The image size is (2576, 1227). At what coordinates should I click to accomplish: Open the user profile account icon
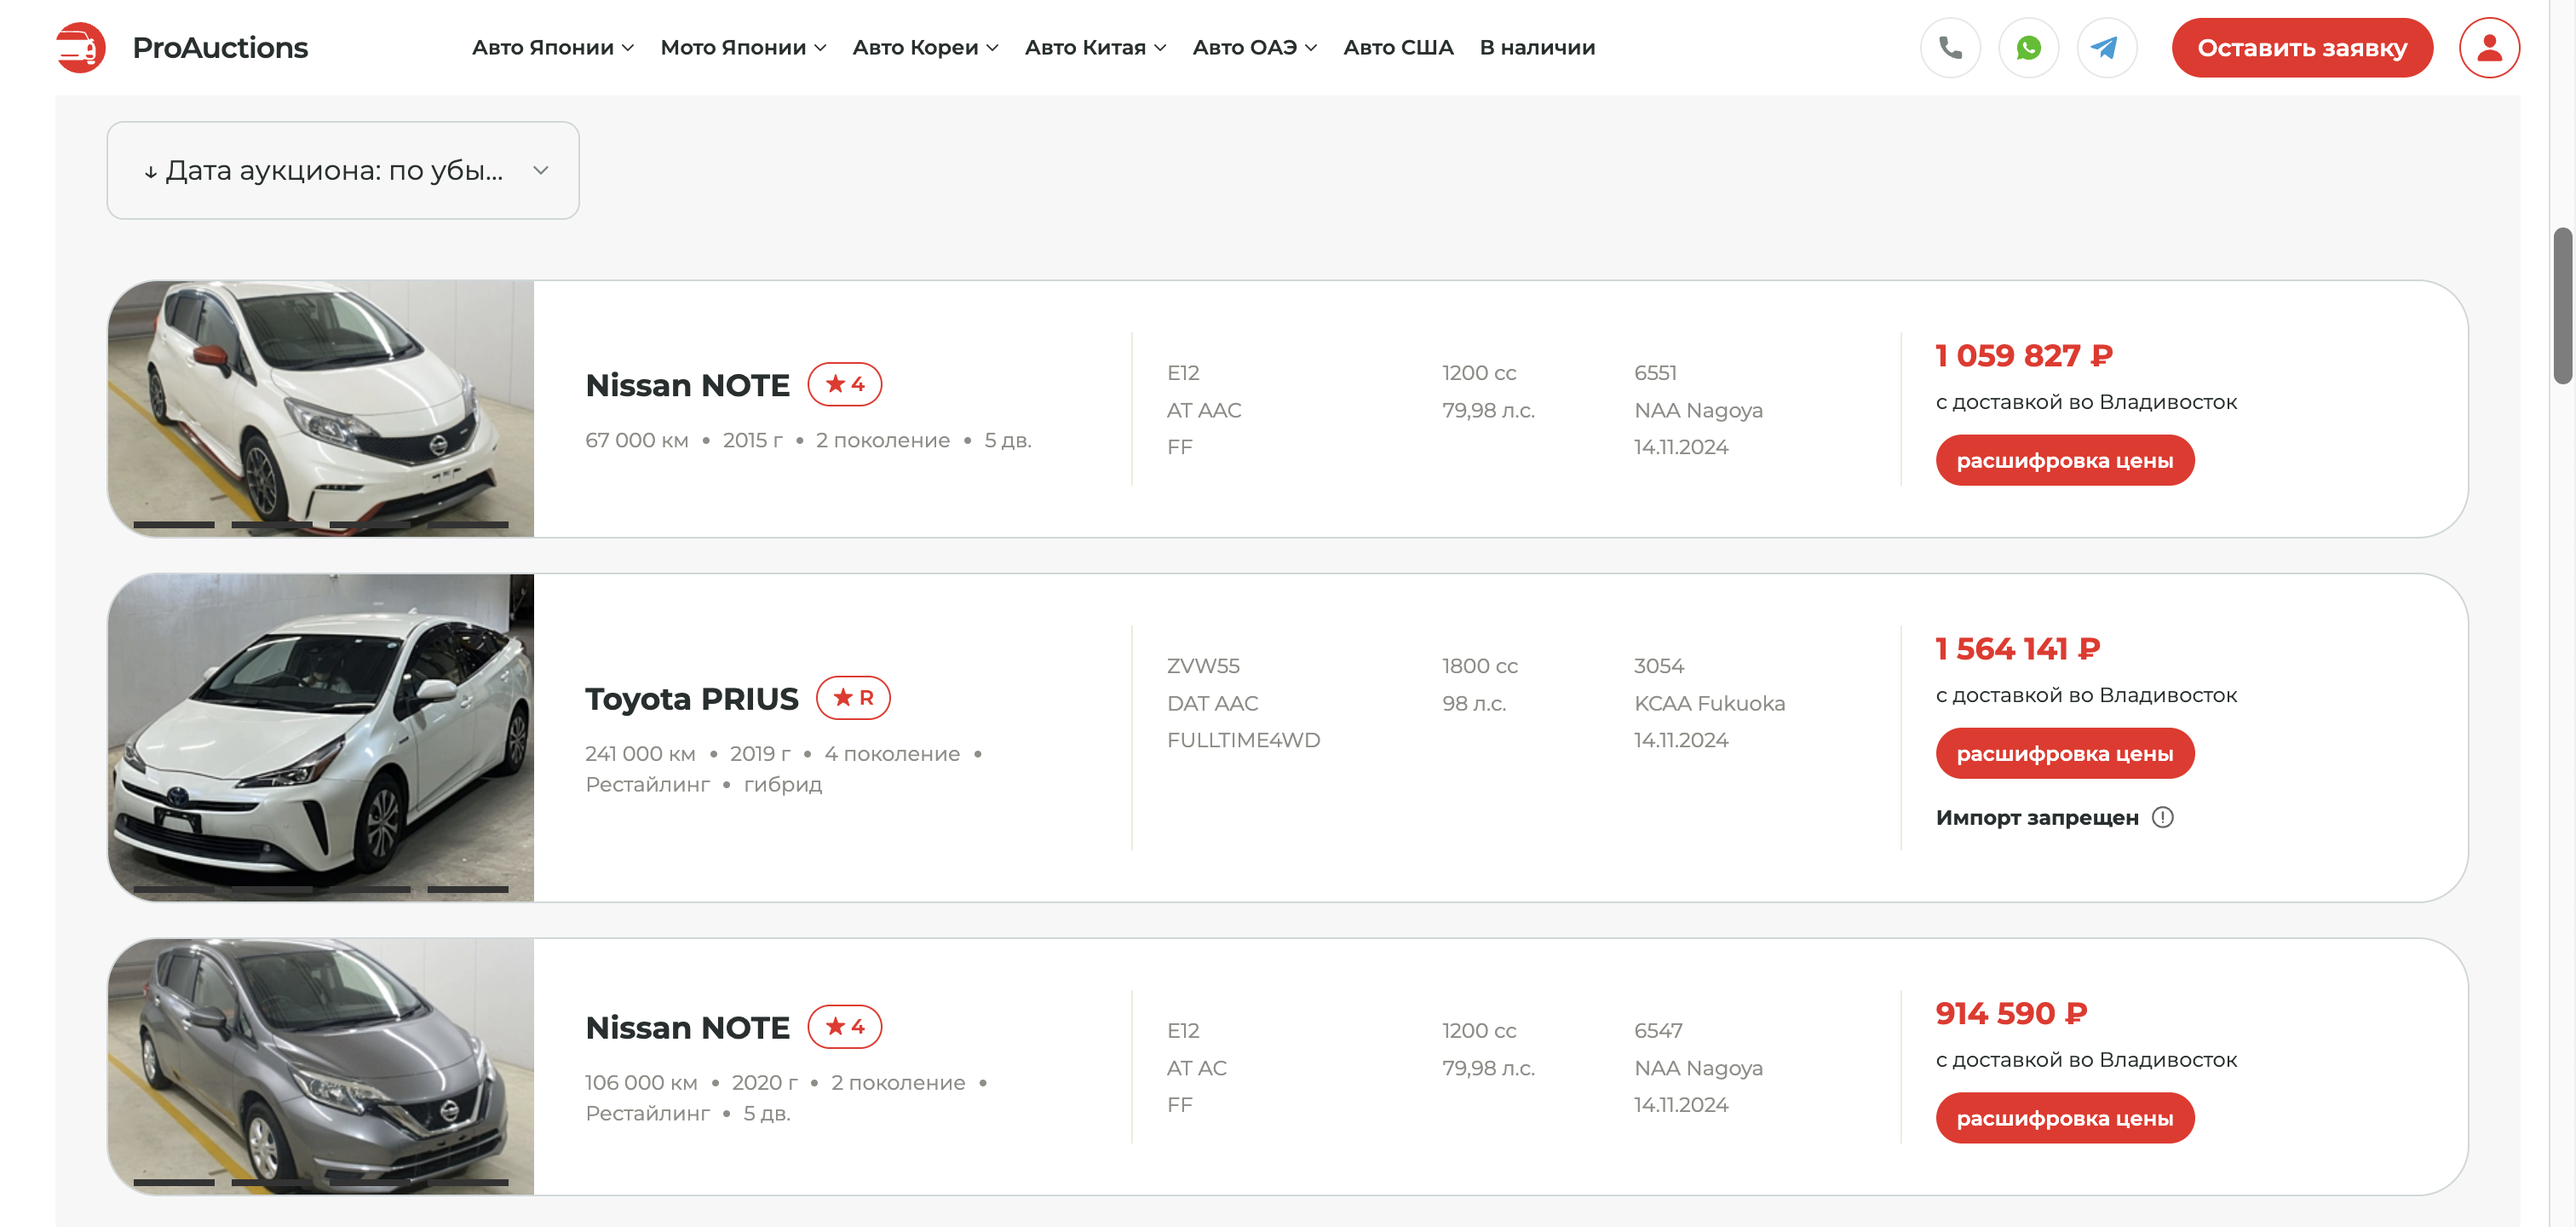point(2489,47)
